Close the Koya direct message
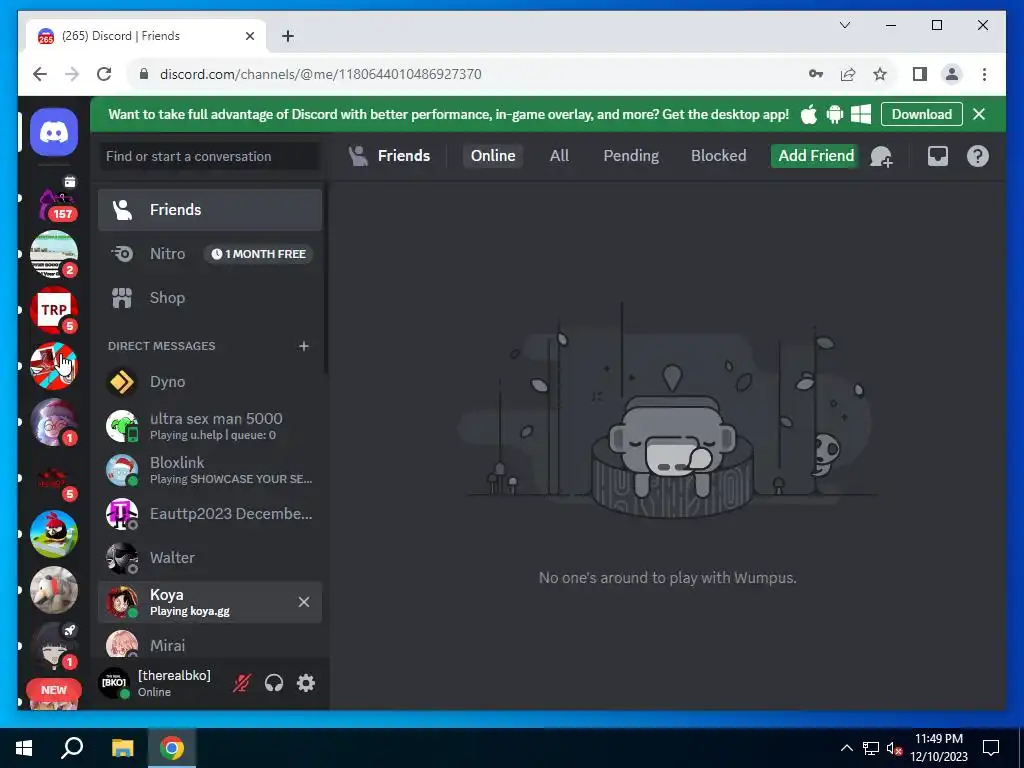Viewport: 1024px width, 768px height. (304, 602)
